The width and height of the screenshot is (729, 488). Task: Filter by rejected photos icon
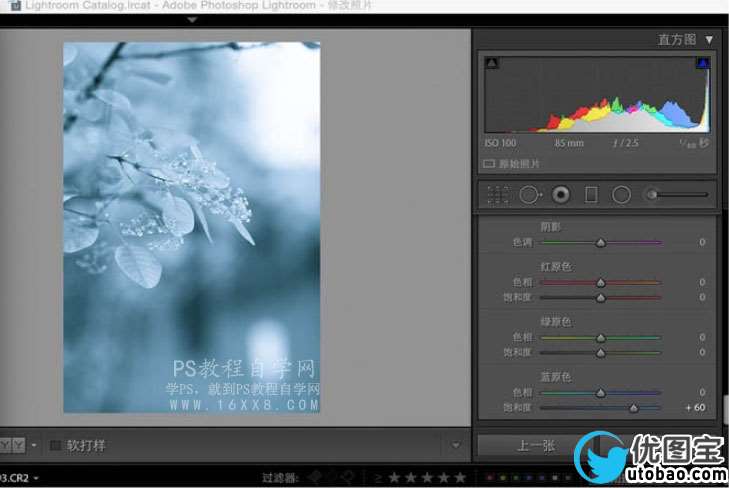[x=347, y=477]
